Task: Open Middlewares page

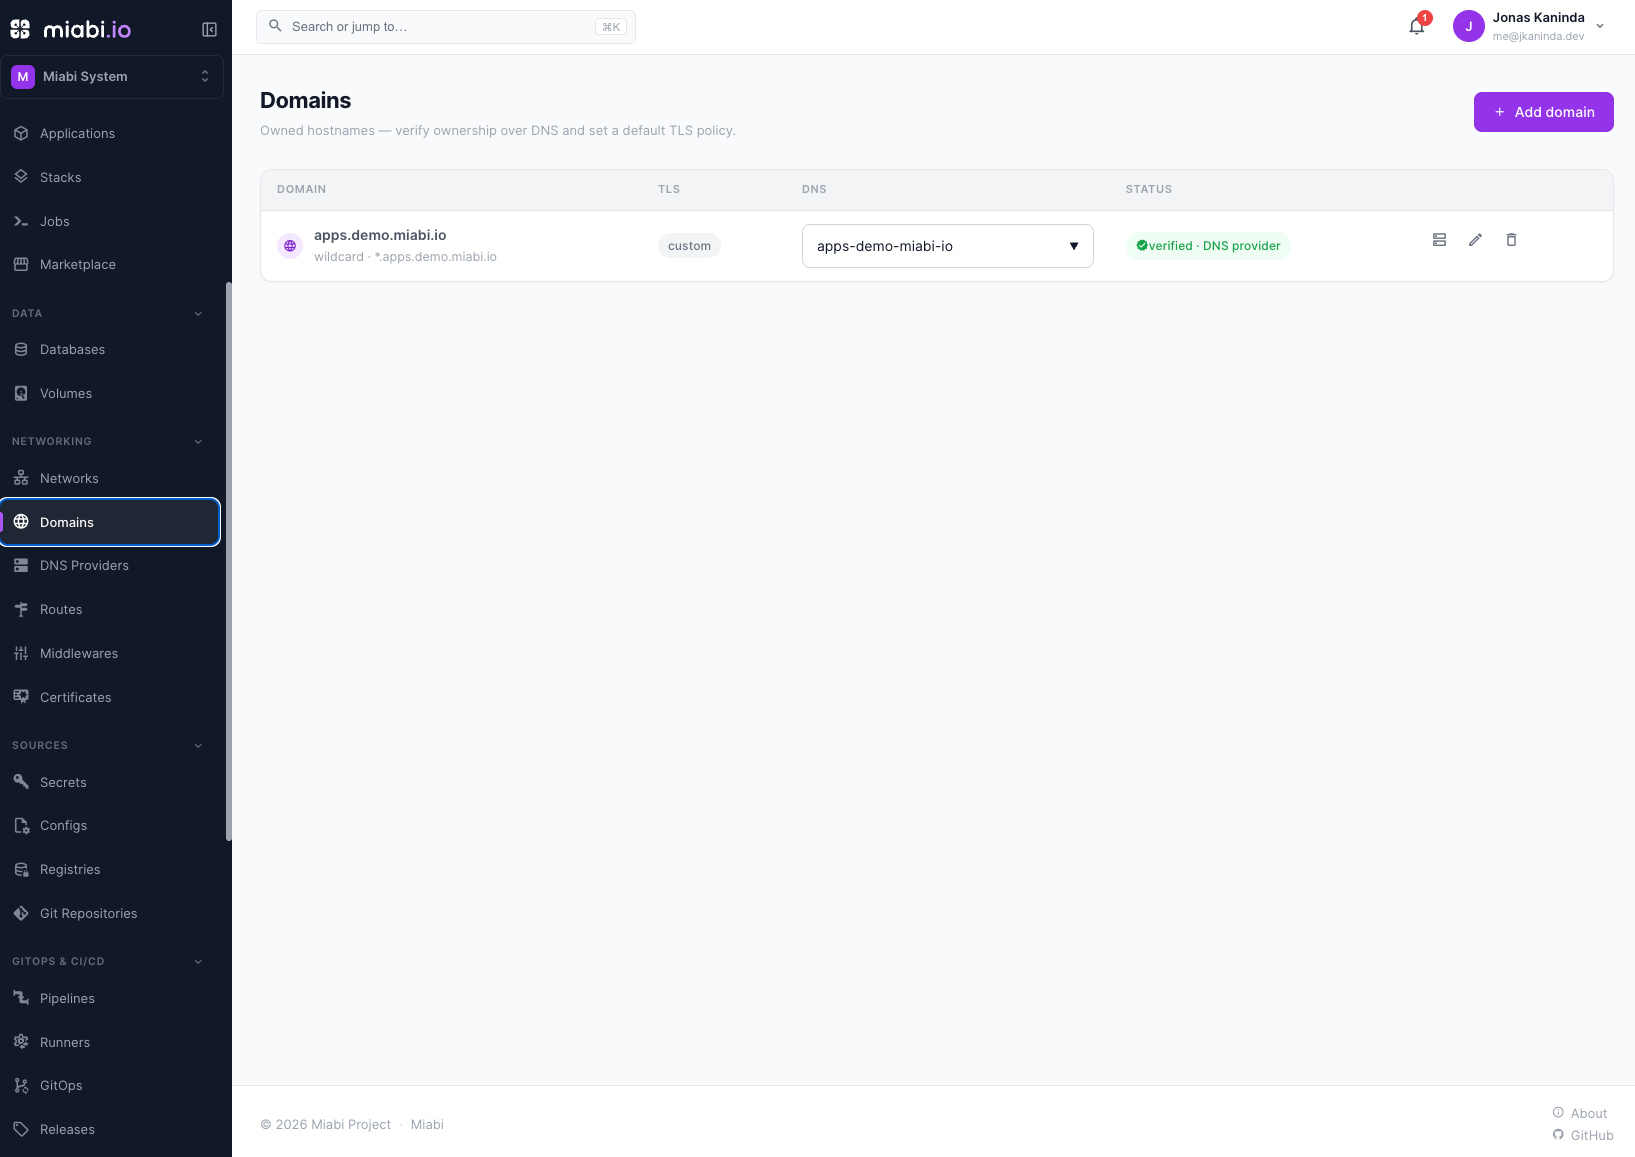Action: [110, 653]
